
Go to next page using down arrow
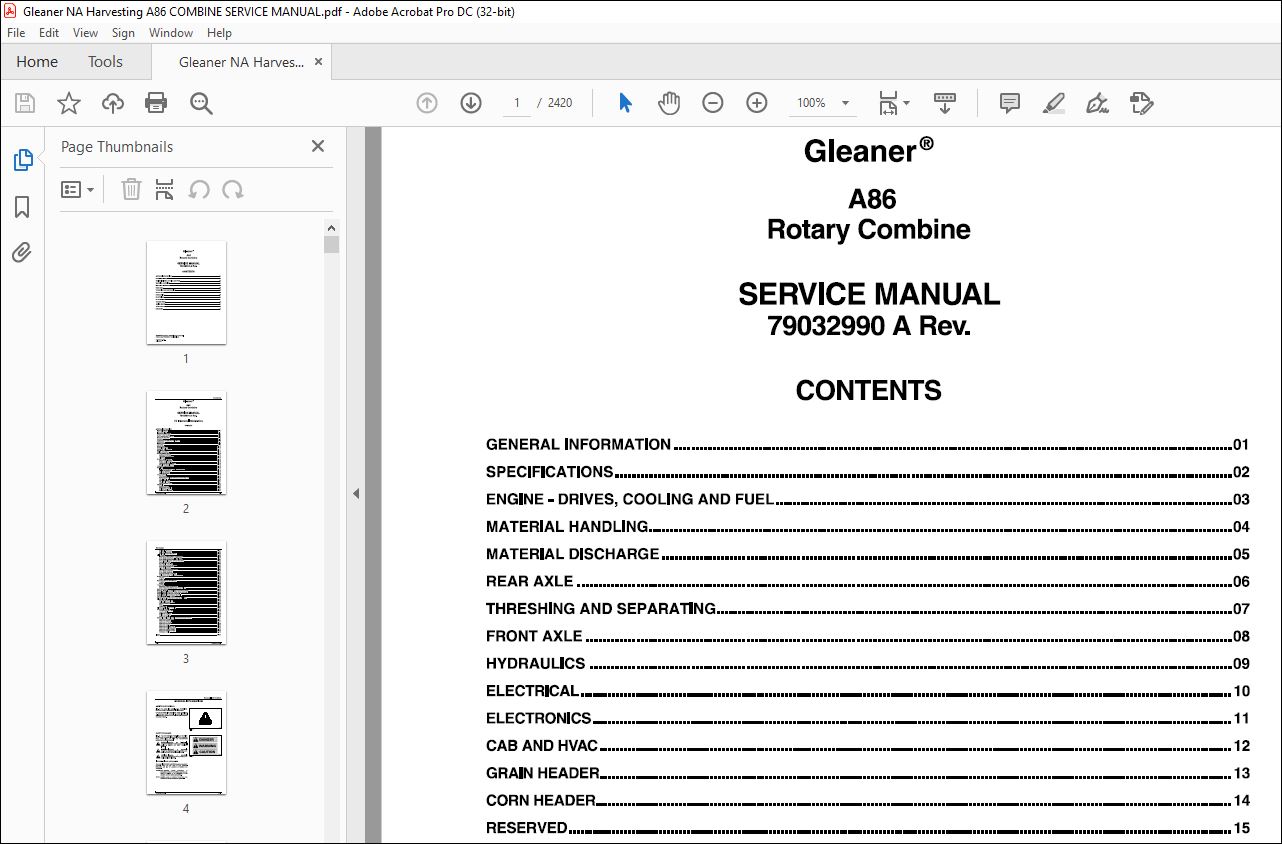tap(471, 103)
